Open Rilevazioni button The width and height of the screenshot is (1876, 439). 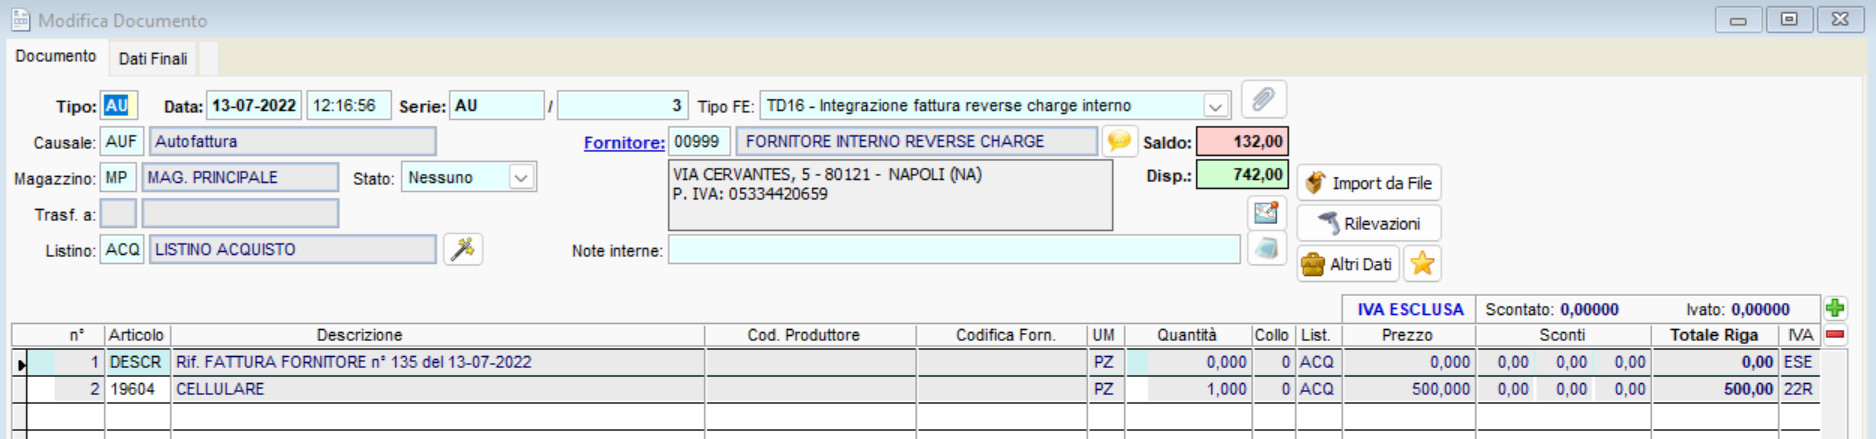1368,223
